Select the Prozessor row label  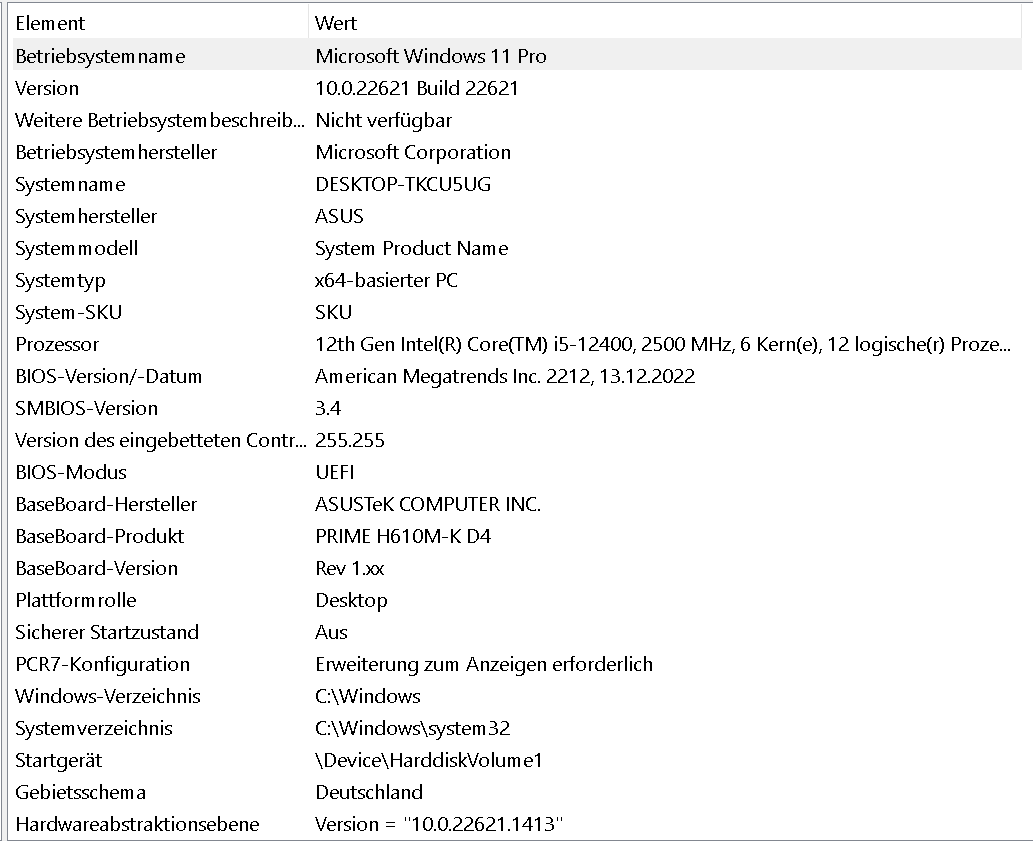pos(57,344)
